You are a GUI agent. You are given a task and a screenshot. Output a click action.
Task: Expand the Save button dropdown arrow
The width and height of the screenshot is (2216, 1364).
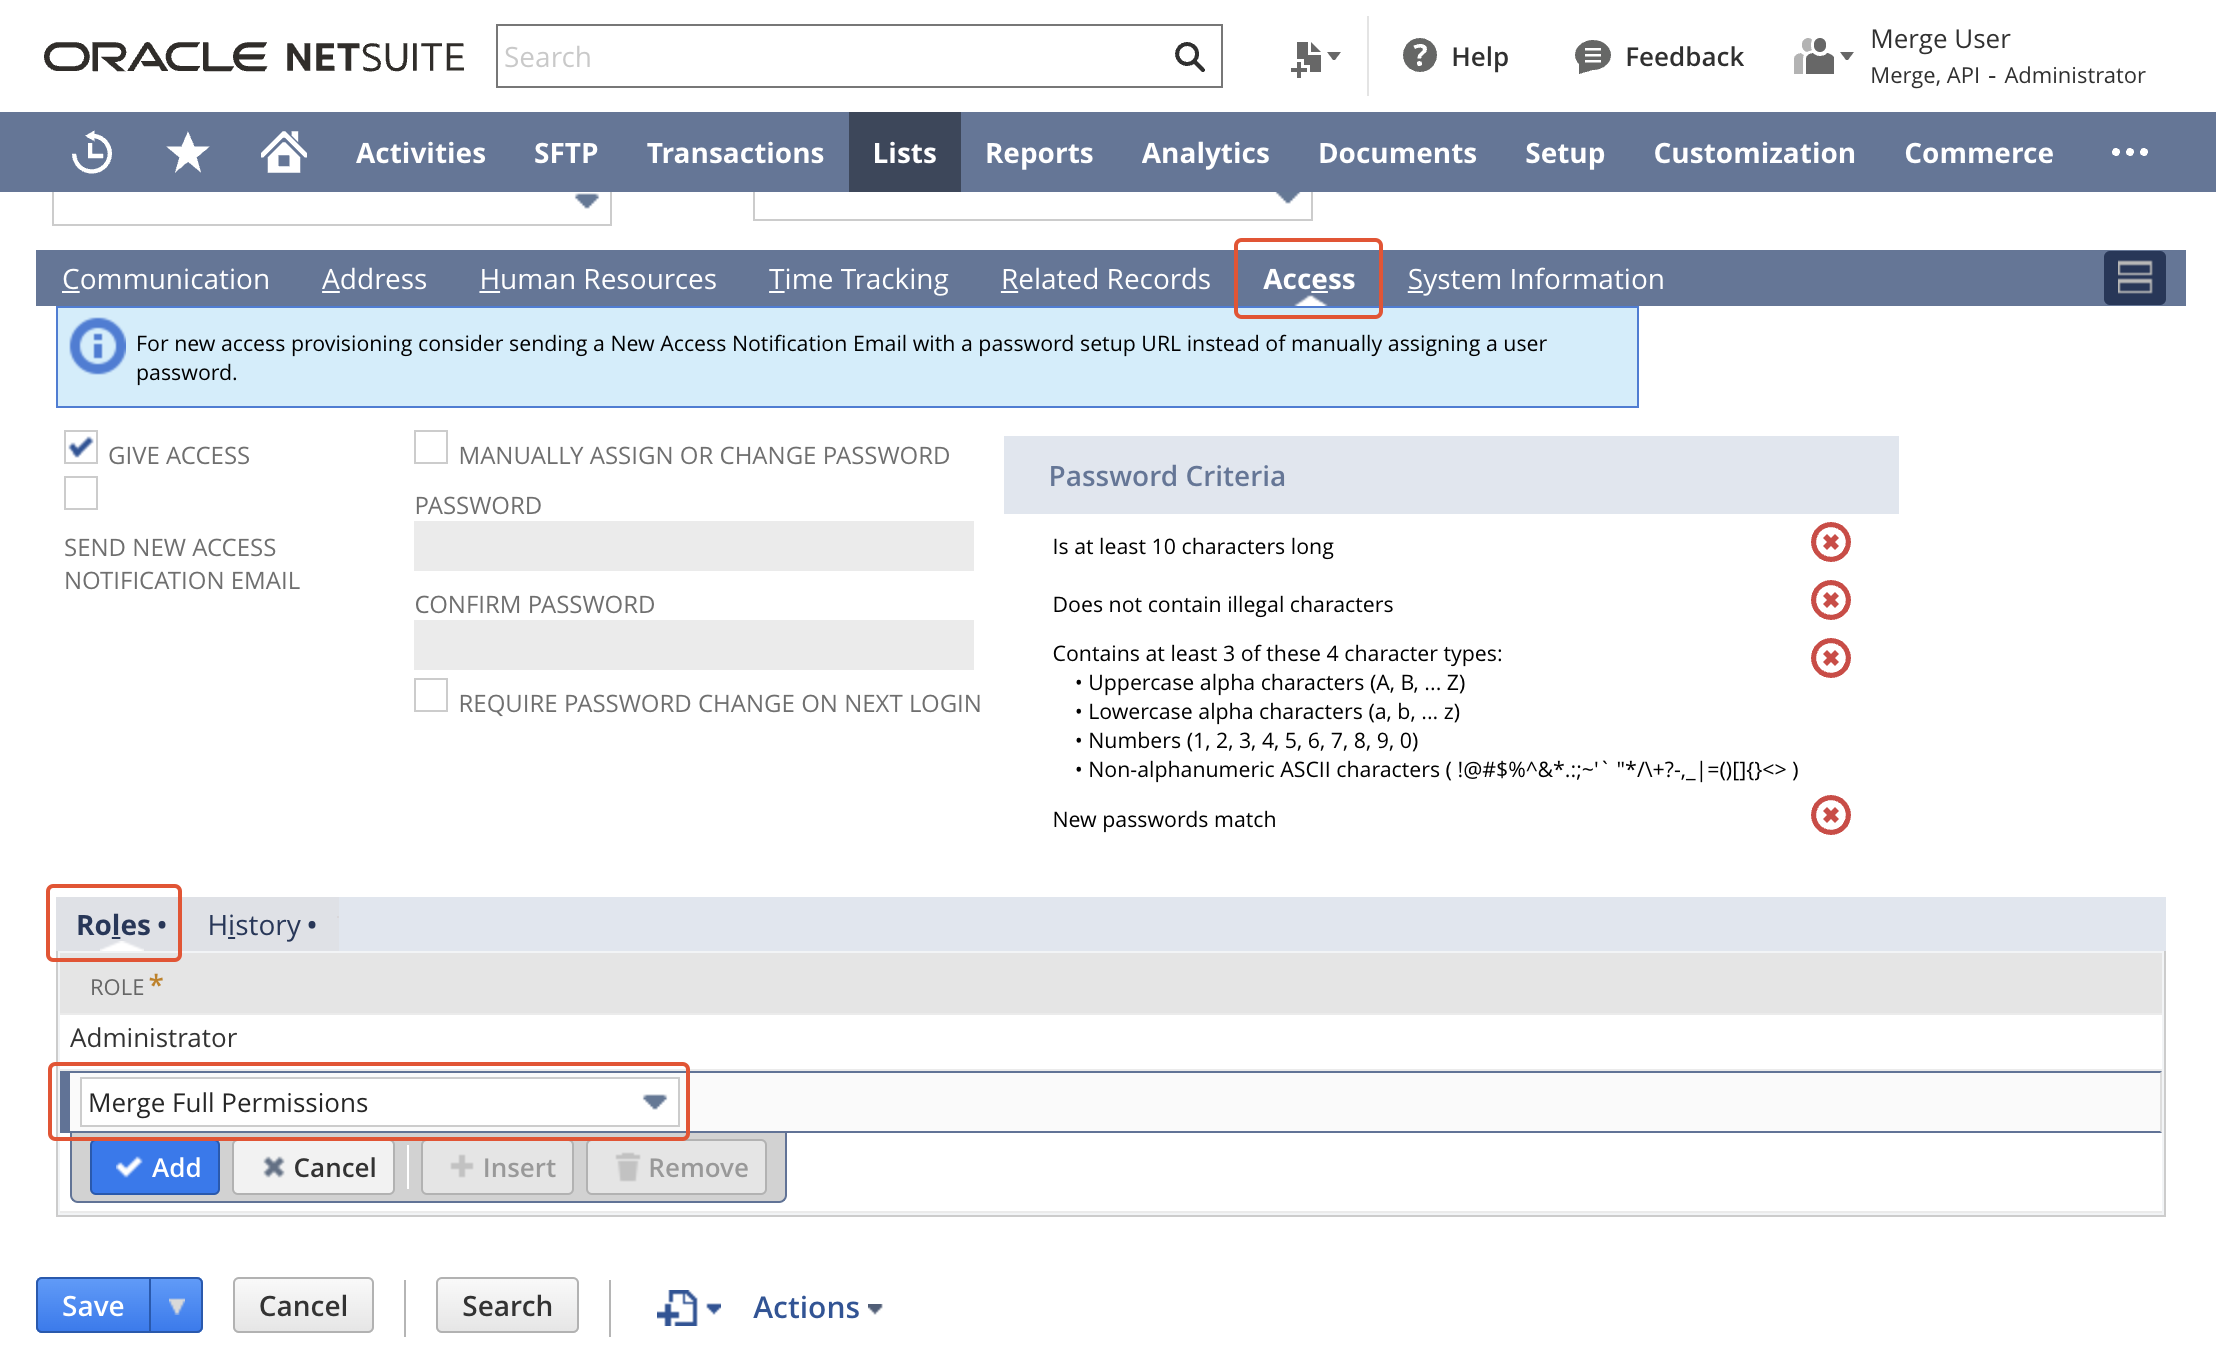pyautogui.click(x=178, y=1305)
